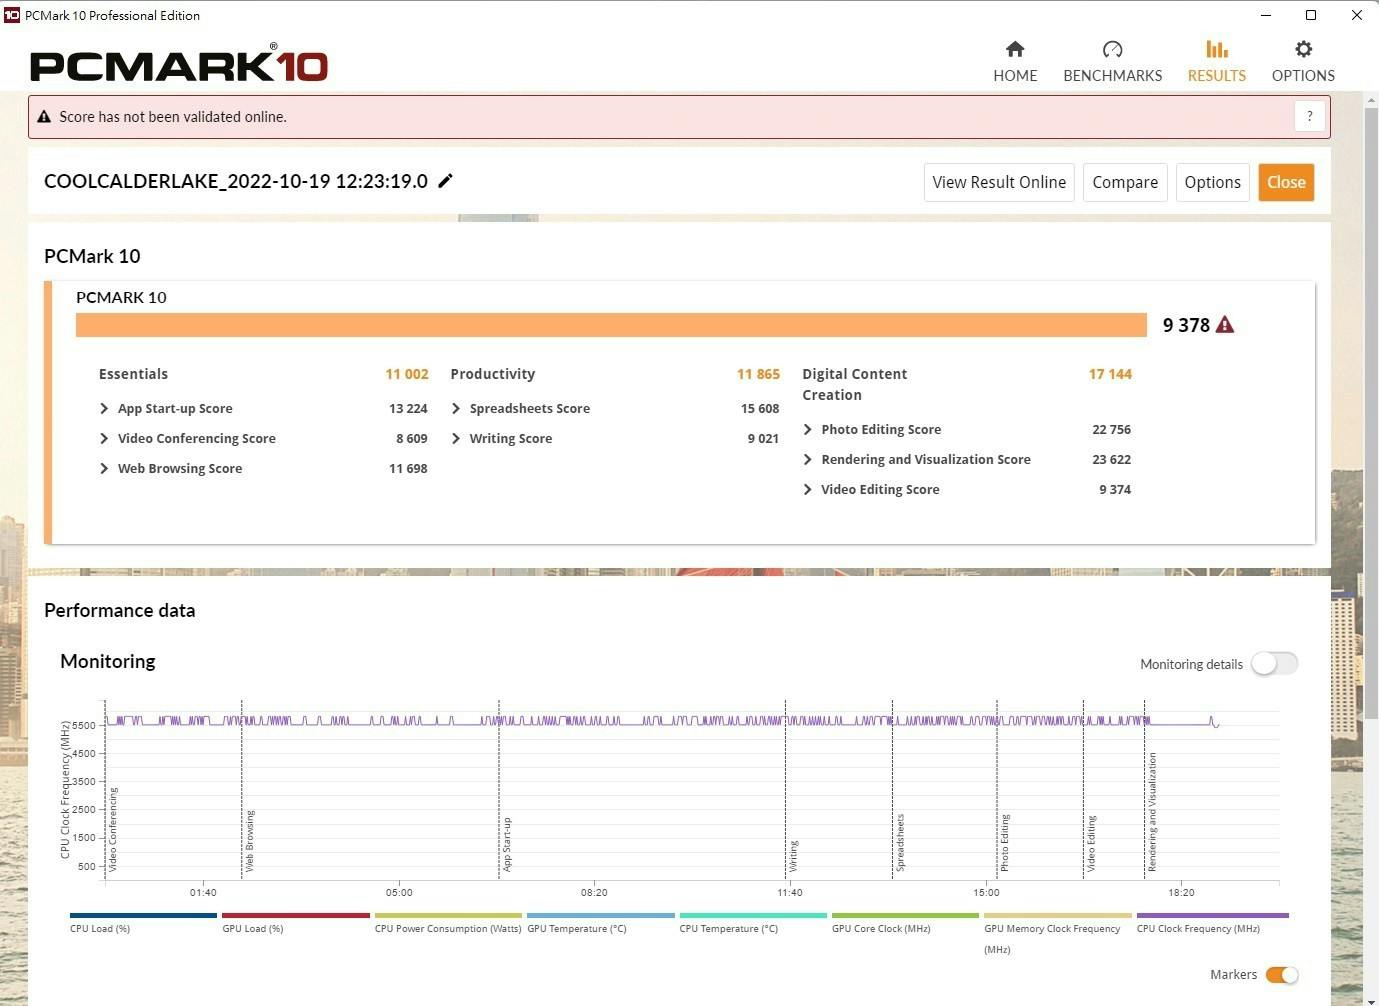
Task: Click the pencil icon to rename result
Action: pyautogui.click(x=446, y=181)
